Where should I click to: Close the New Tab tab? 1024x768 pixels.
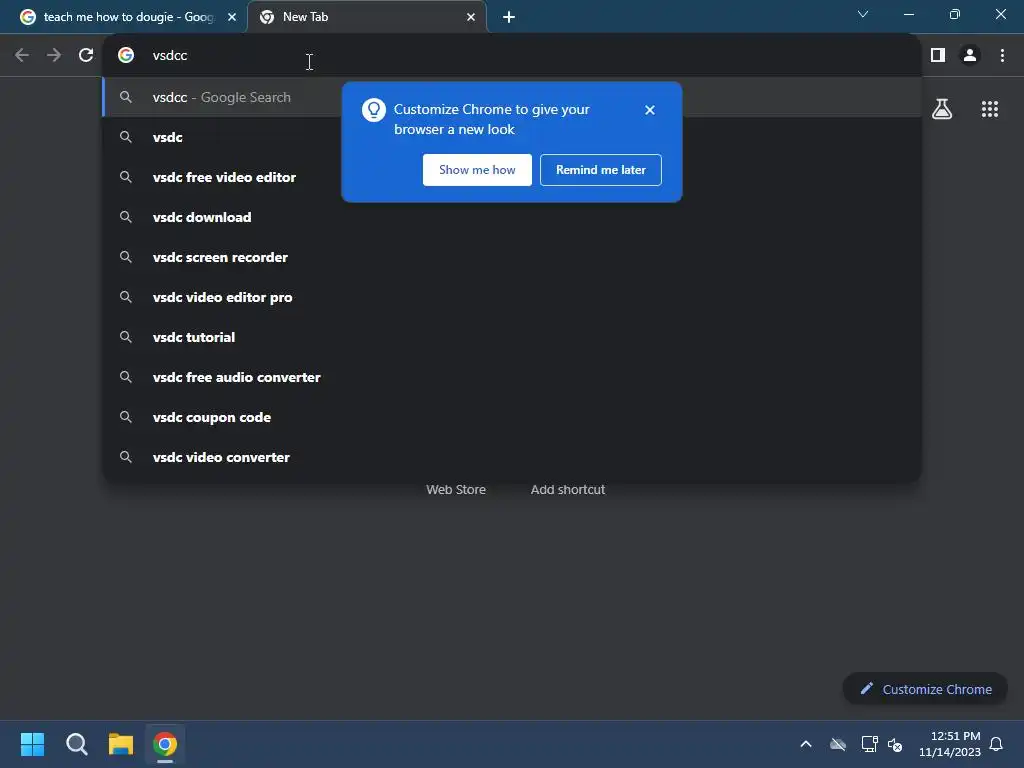pos(471,17)
